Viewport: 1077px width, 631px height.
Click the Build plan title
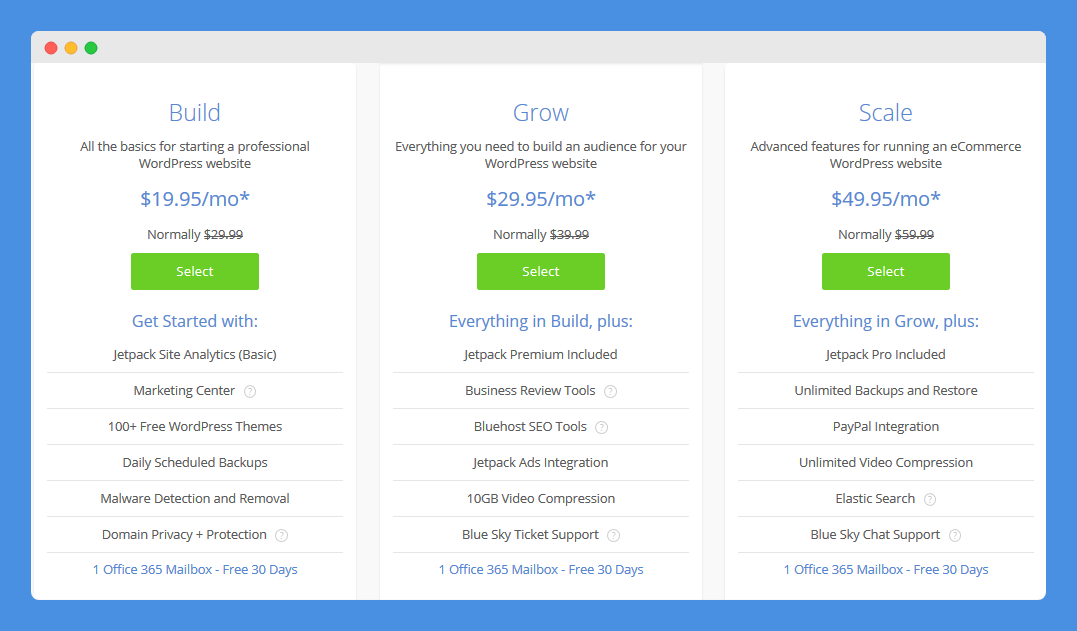point(195,113)
